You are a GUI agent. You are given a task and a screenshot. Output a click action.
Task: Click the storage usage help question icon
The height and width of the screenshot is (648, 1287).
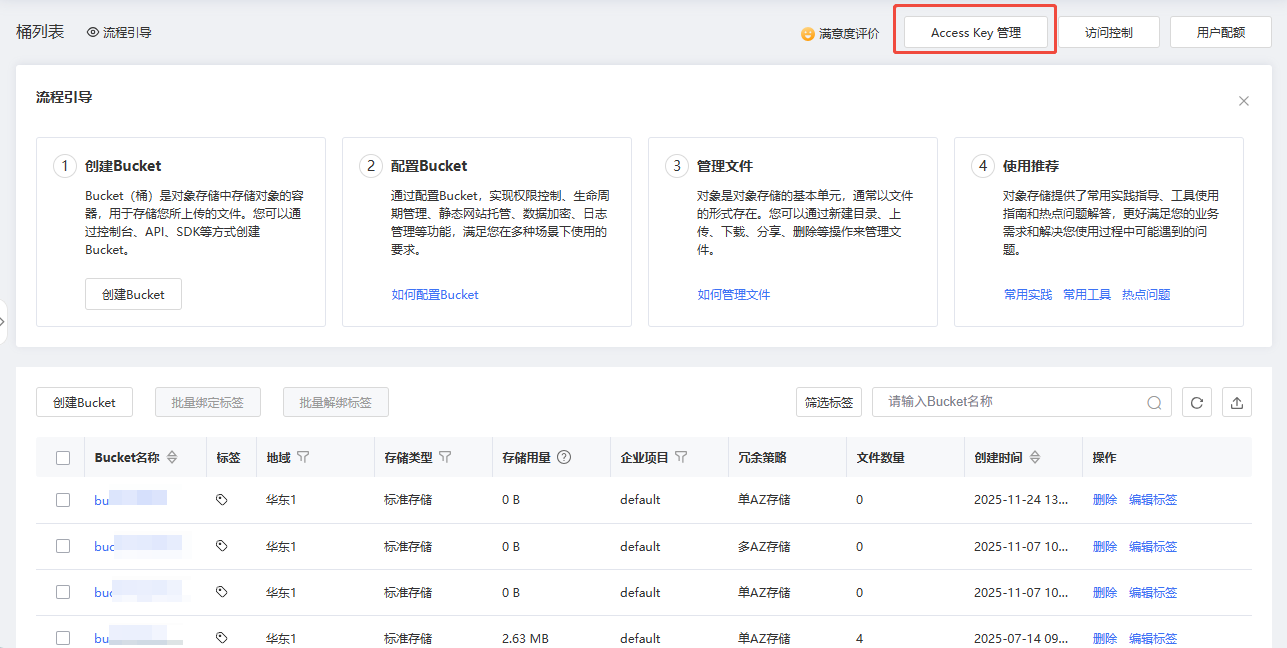click(564, 457)
